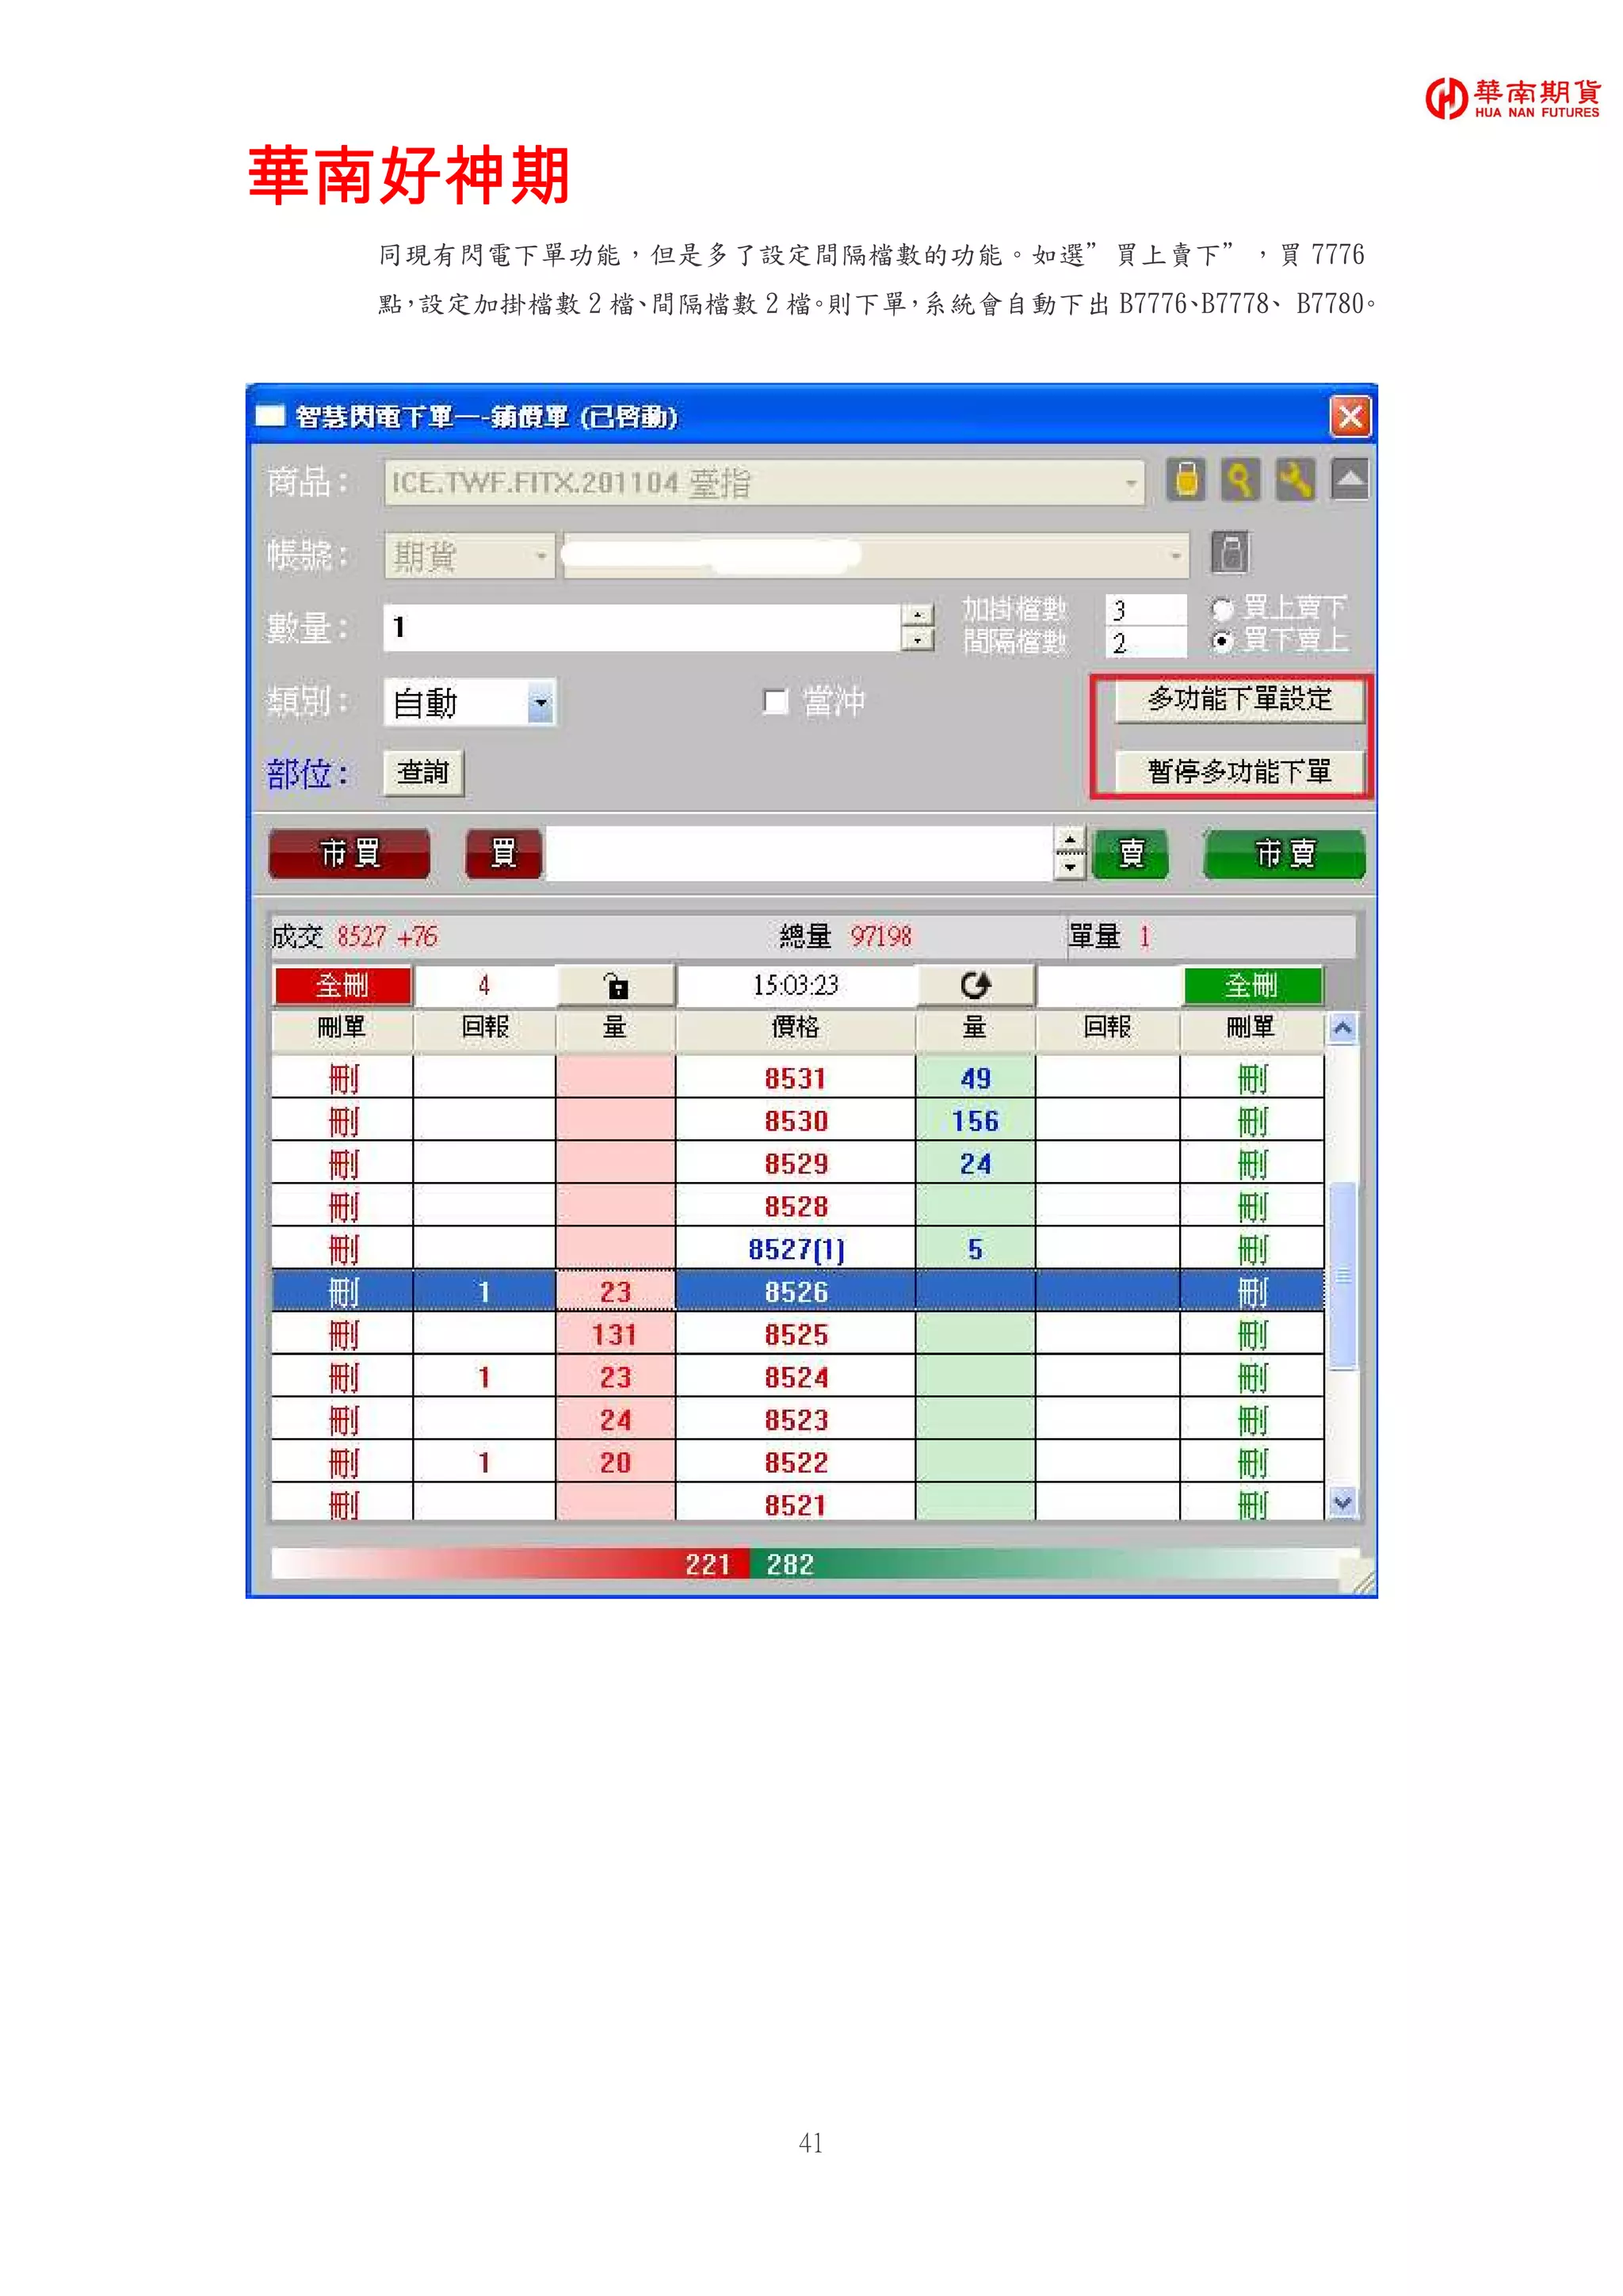Click the red 全刪 delete-all button
The image size is (1623, 2296).
point(342,986)
